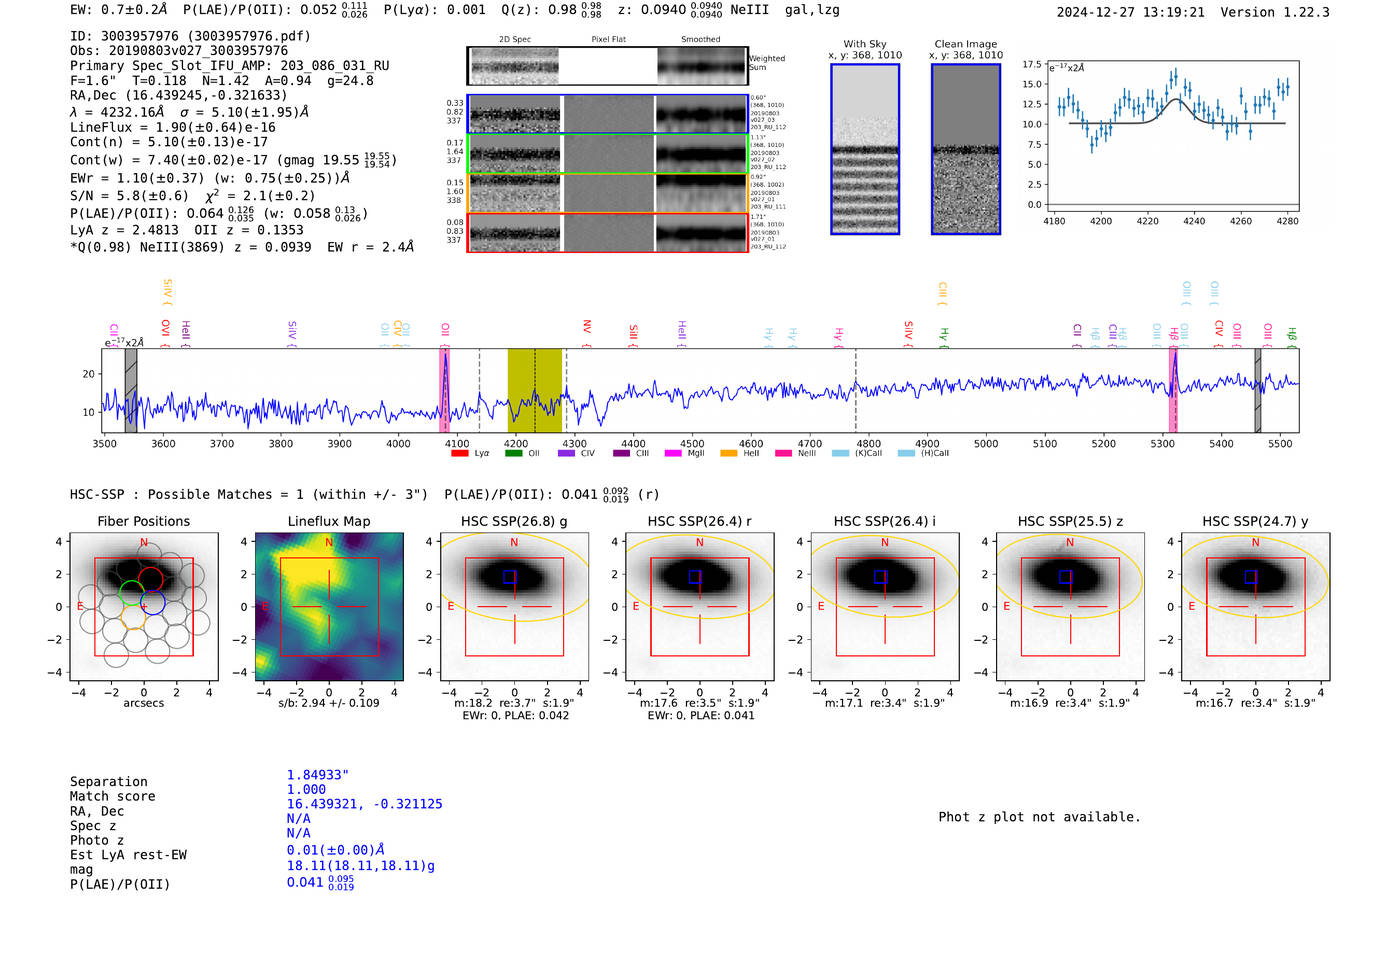Click the Weighted Sum 2D spectrum strip
The image size is (1400, 953).
[x=607, y=66]
